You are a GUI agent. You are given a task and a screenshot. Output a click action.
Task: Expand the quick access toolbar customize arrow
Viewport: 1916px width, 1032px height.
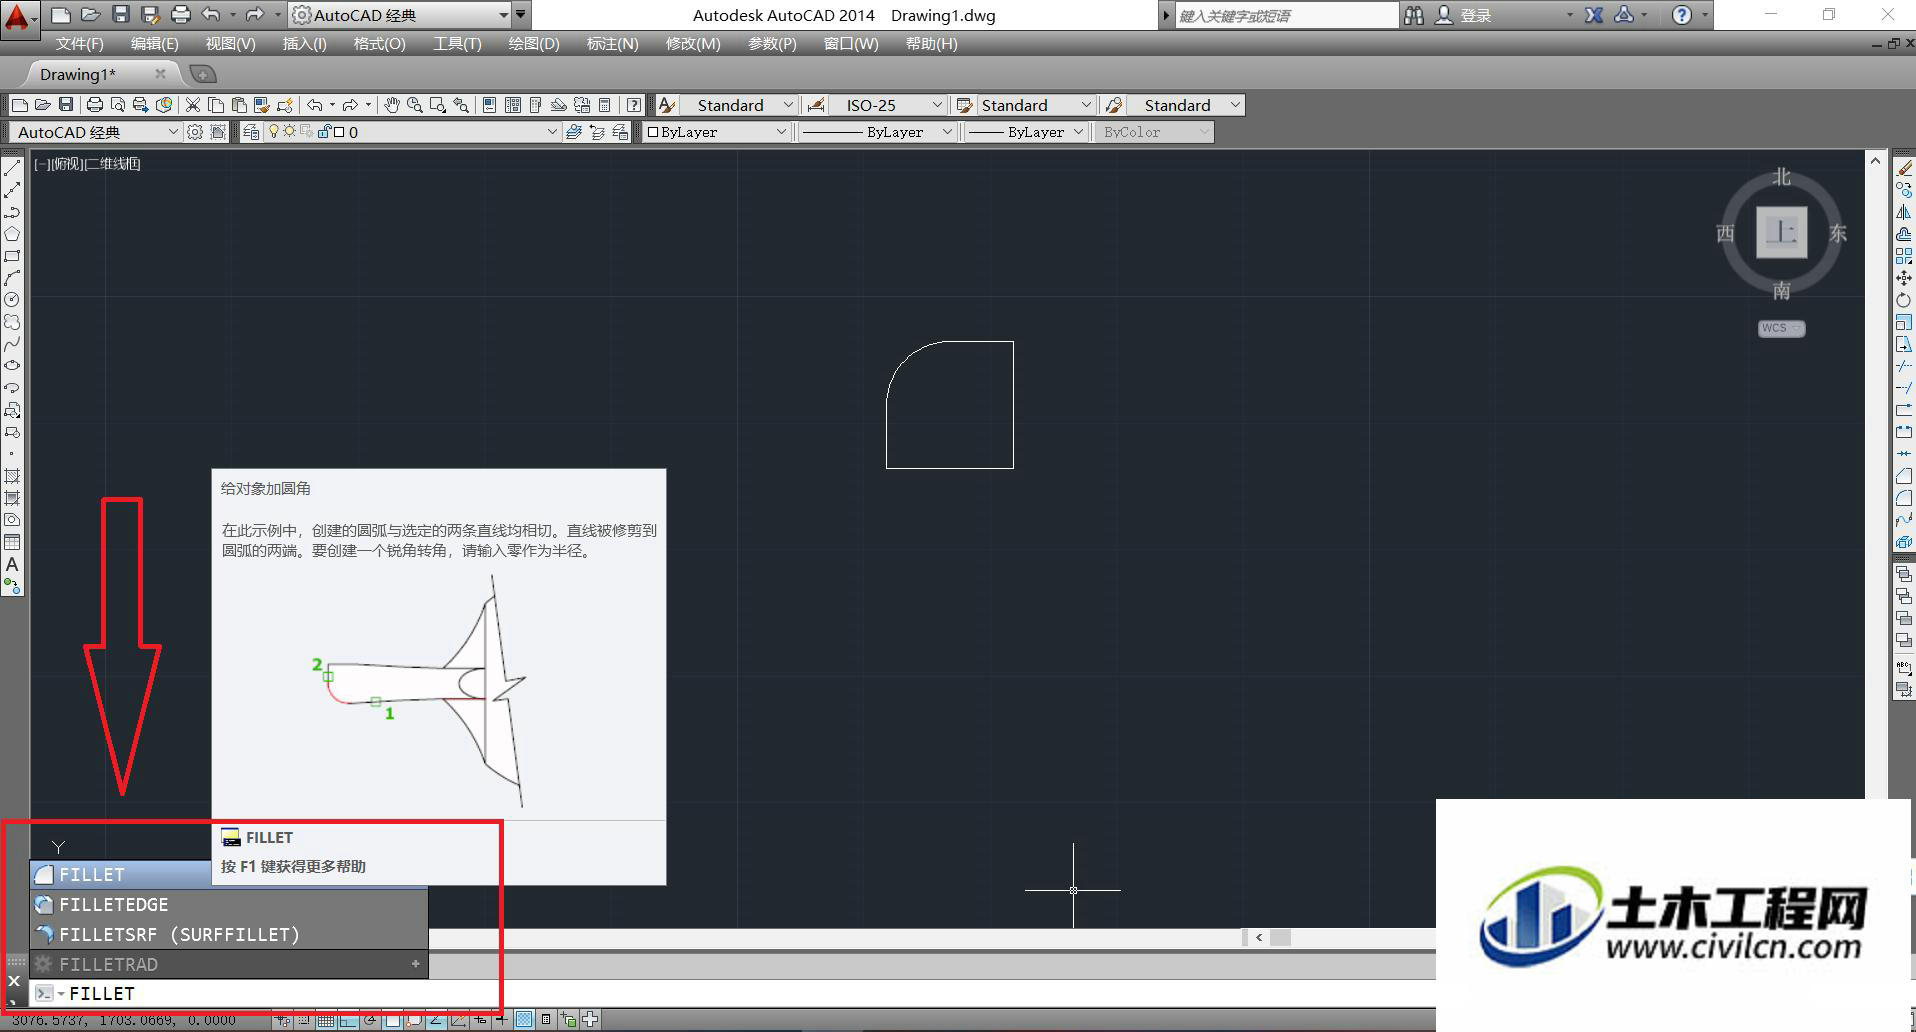[520, 15]
